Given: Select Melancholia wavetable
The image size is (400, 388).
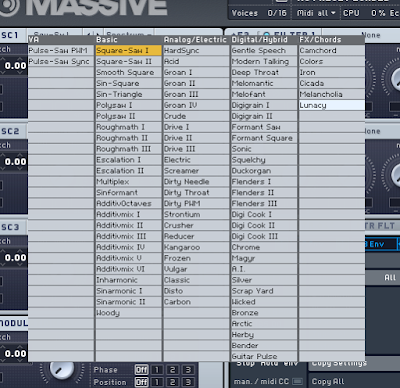Looking at the screenshot, I should click(x=332, y=94).
